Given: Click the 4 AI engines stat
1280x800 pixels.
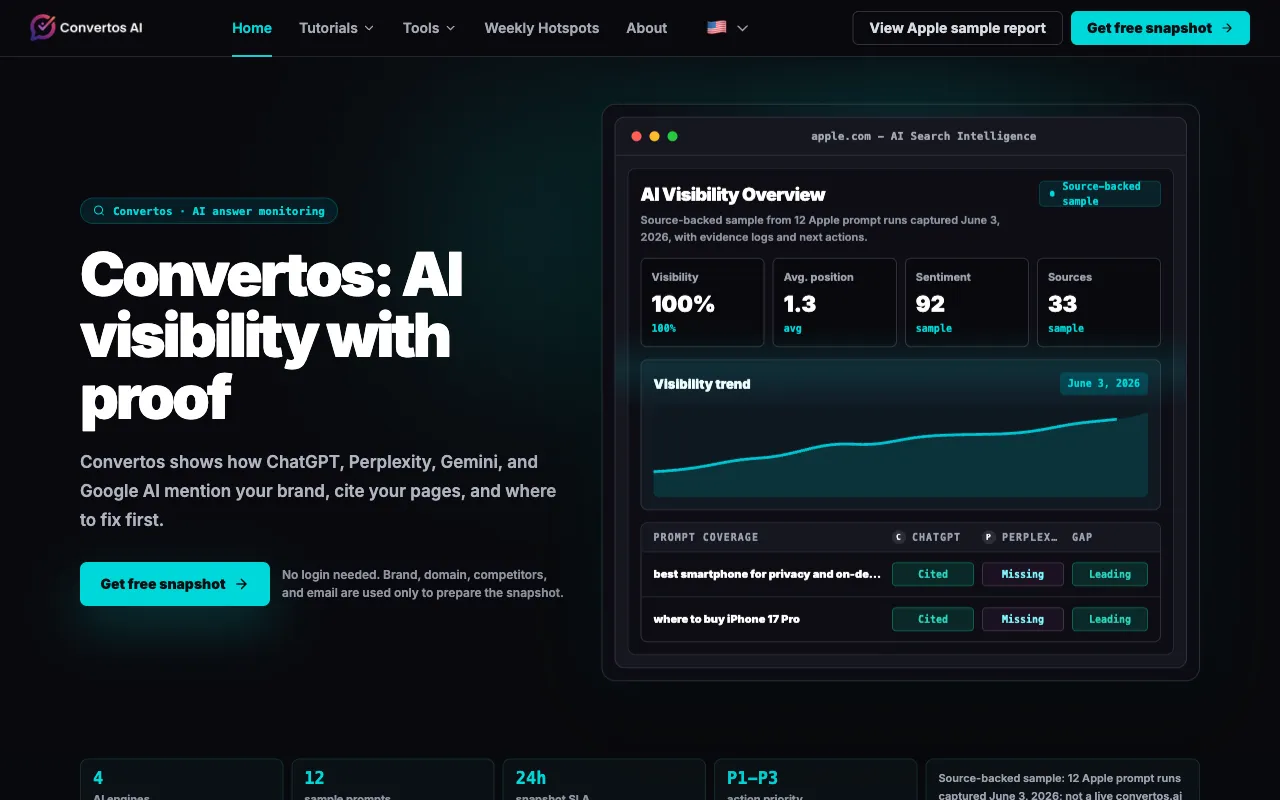Looking at the screenshot, I should [181, 779].
